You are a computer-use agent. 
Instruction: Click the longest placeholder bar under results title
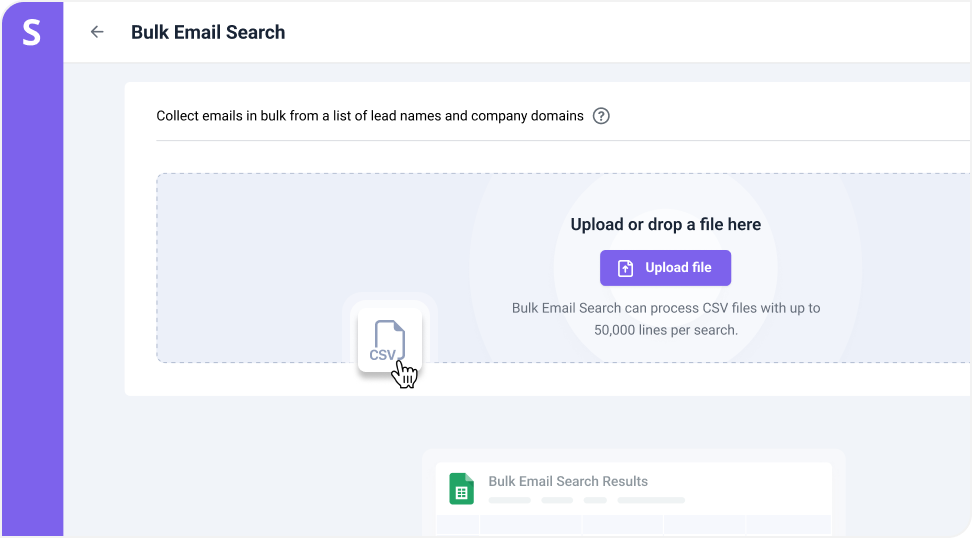click(650, 499)
